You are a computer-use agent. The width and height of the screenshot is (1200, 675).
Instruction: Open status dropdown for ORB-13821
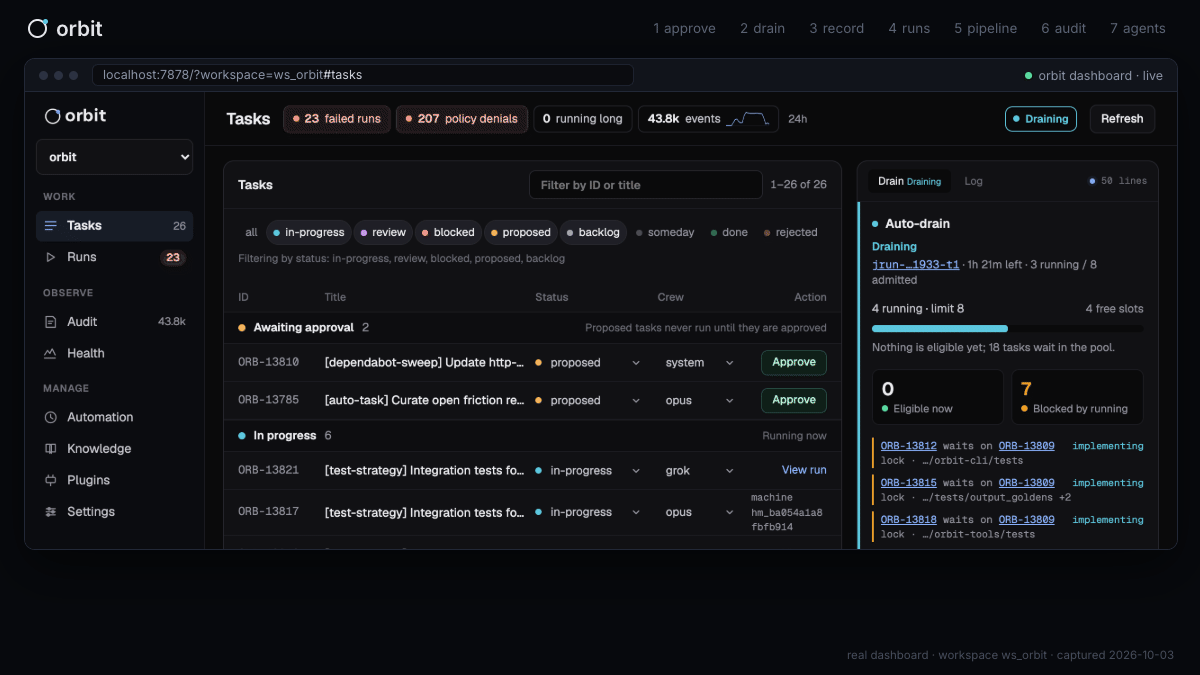point(588,470)
